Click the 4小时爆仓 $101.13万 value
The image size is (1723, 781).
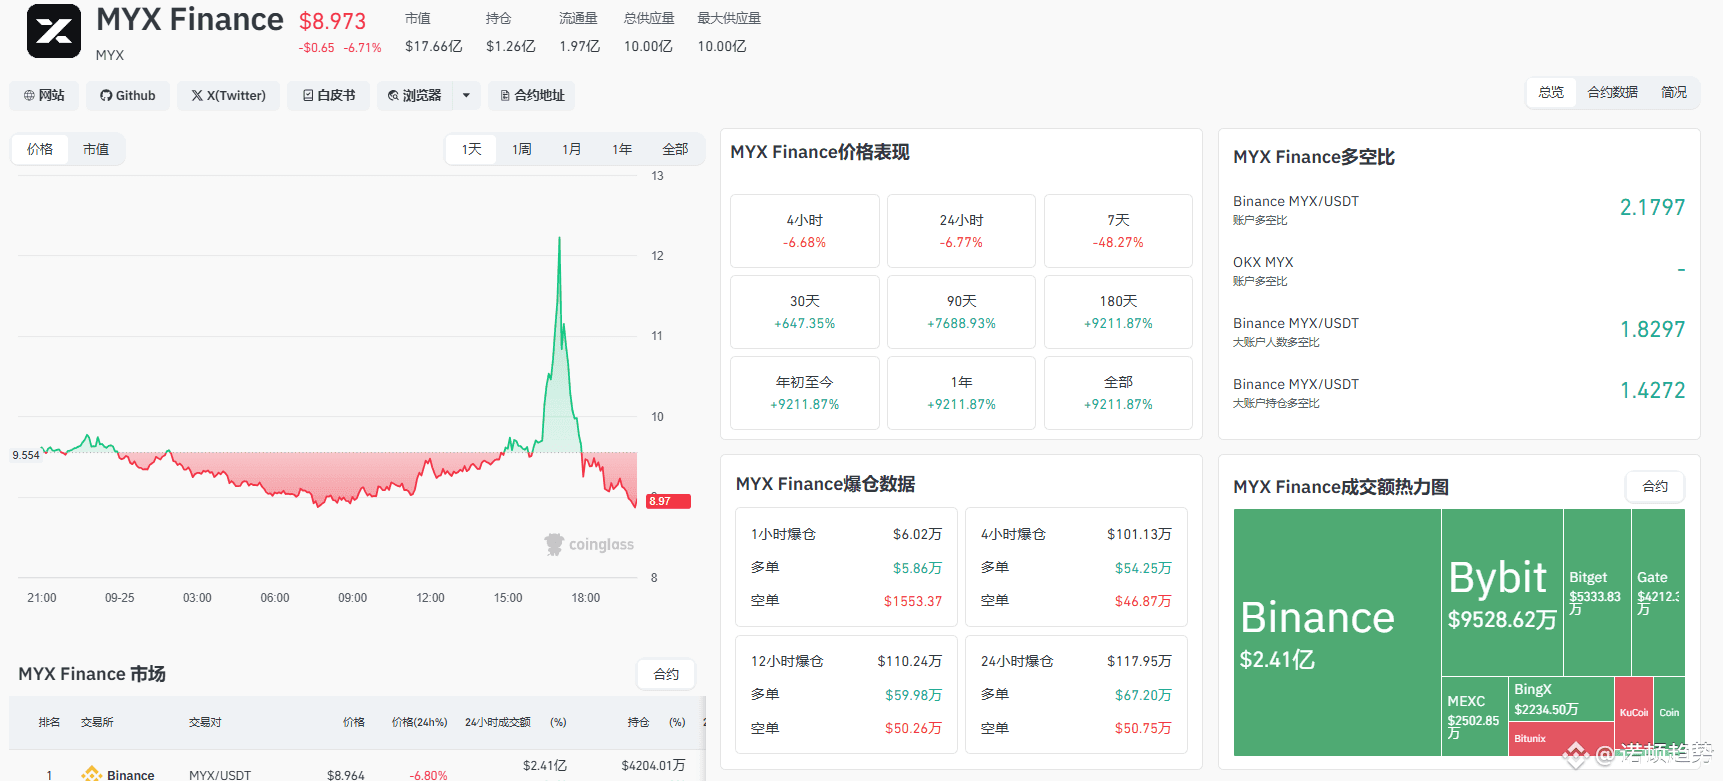1139,534
